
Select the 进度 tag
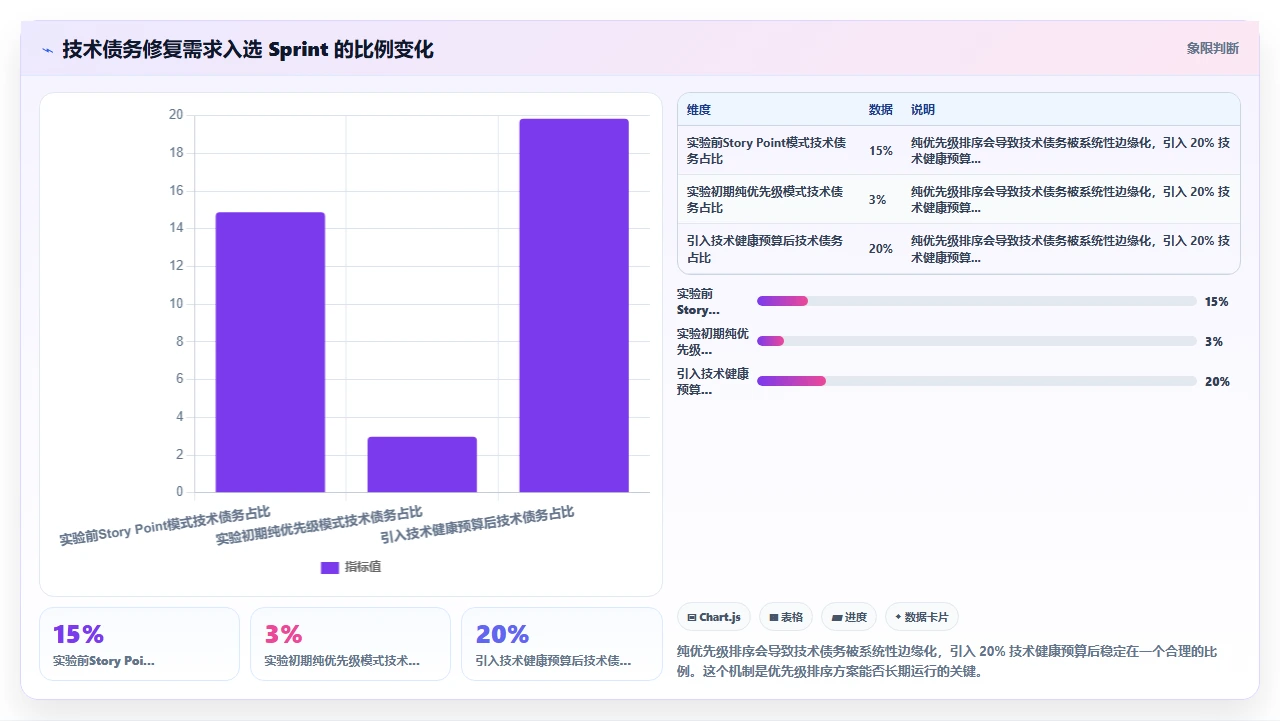tap(849, 617)
